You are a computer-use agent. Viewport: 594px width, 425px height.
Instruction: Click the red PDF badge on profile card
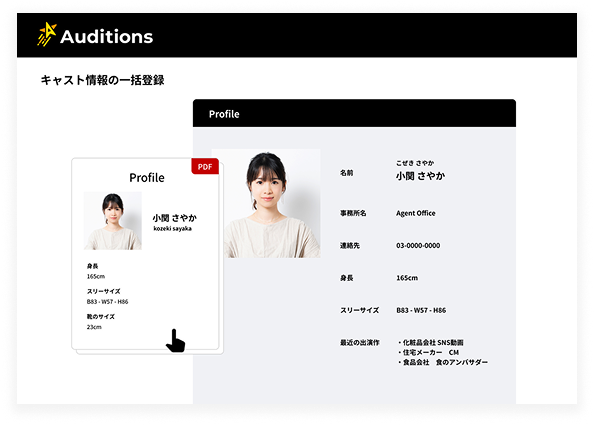pos(205,167)
